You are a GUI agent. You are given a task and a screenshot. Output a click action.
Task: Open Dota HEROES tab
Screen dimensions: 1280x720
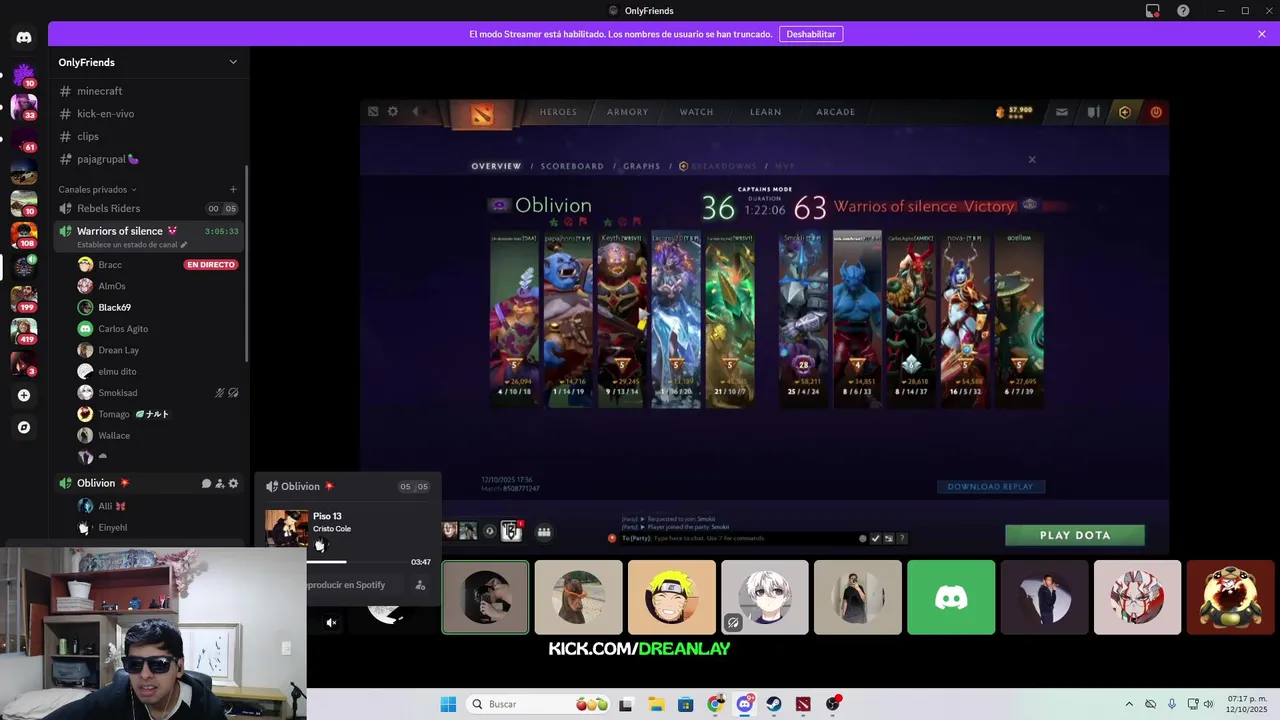click(558, 112)
